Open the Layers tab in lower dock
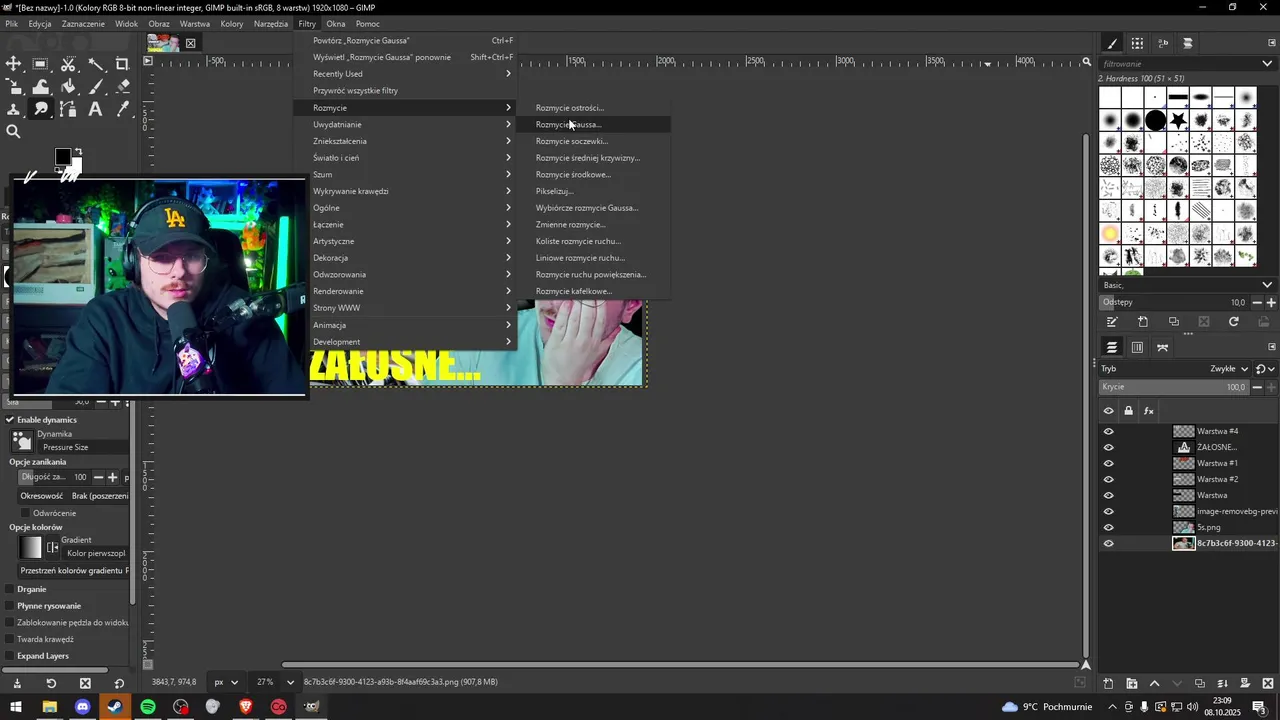This screenshot has height=720, width=1280. point(1111,347)
